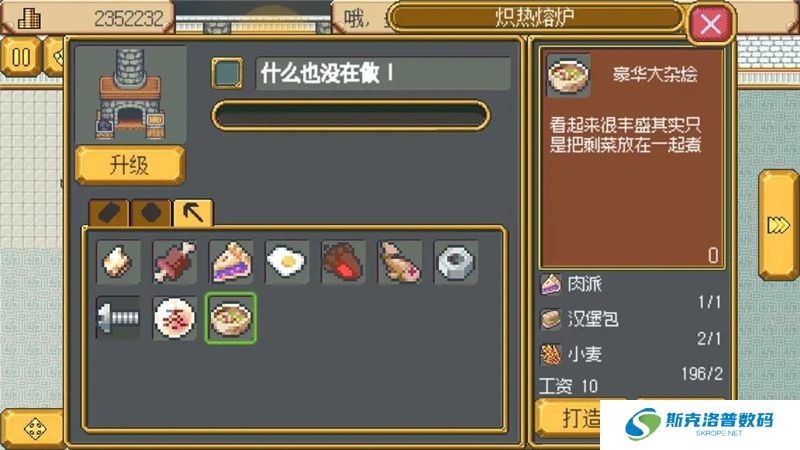Tap the pause button at top left
This screenshot has height=450, width=800.
pos(20,57)
